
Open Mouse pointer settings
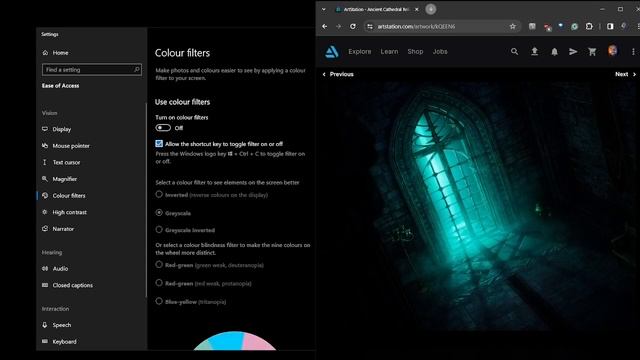66,146
